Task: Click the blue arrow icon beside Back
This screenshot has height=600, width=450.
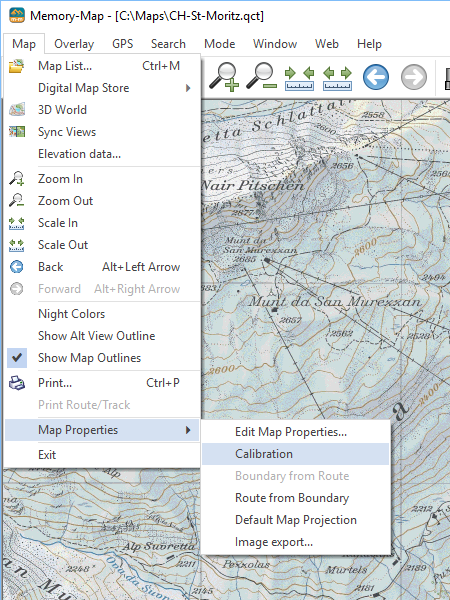Action: click(x=16, y=267)
